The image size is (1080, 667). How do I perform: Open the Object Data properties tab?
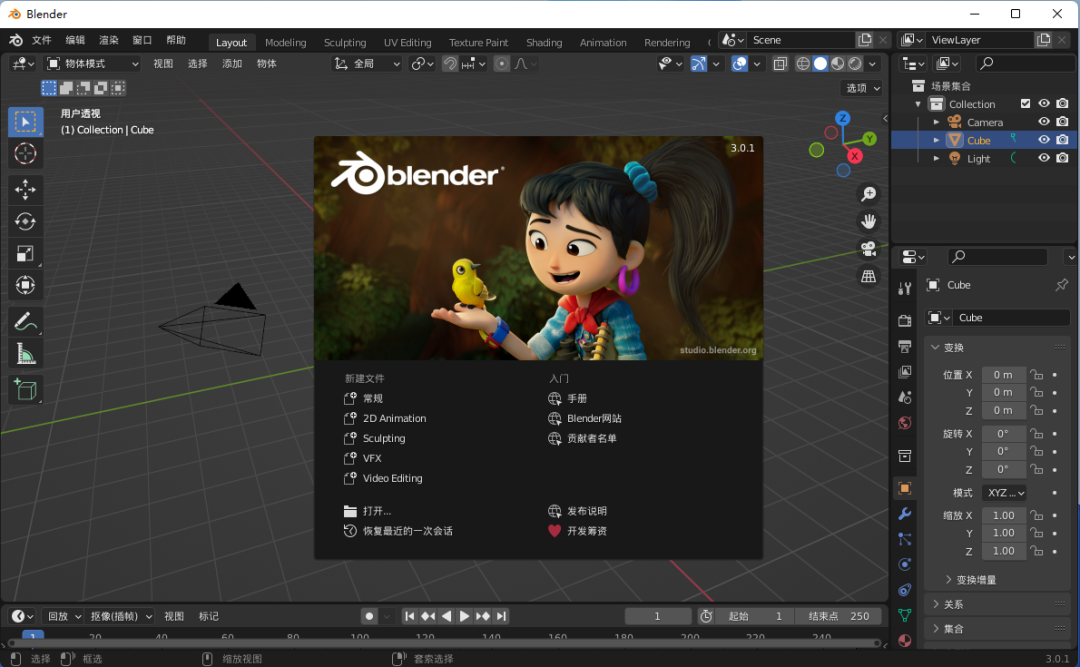coord(905,615)
